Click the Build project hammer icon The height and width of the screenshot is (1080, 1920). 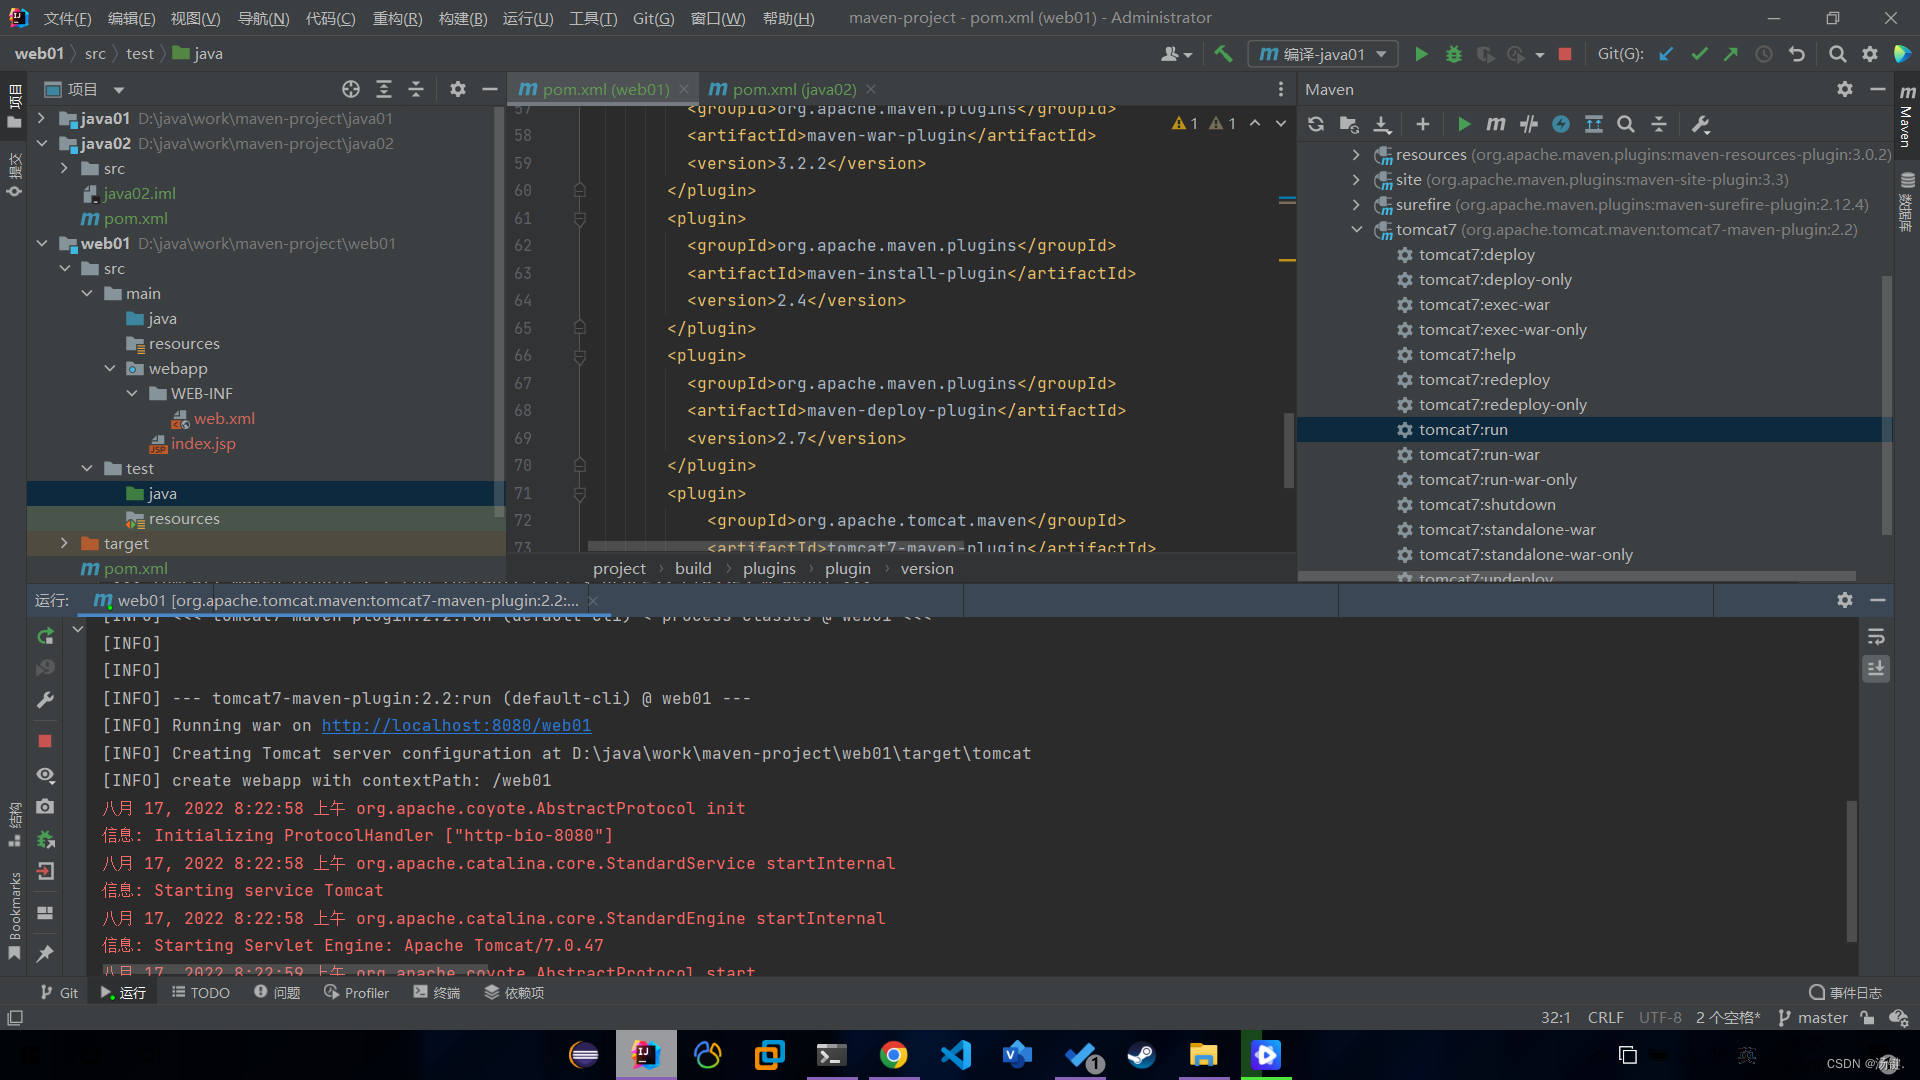1223,54
